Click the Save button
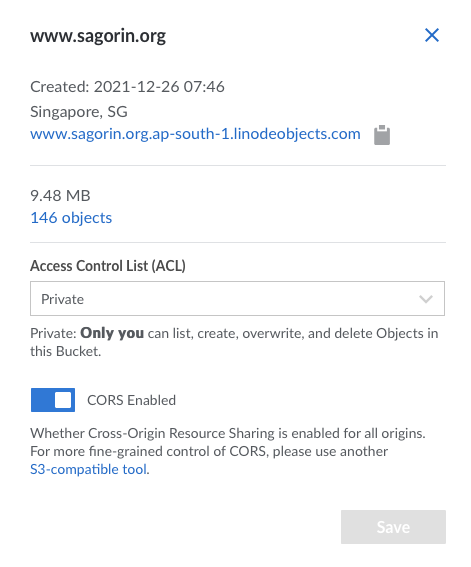The height and width of the screenshot is (567, 471). coord(393,527)
